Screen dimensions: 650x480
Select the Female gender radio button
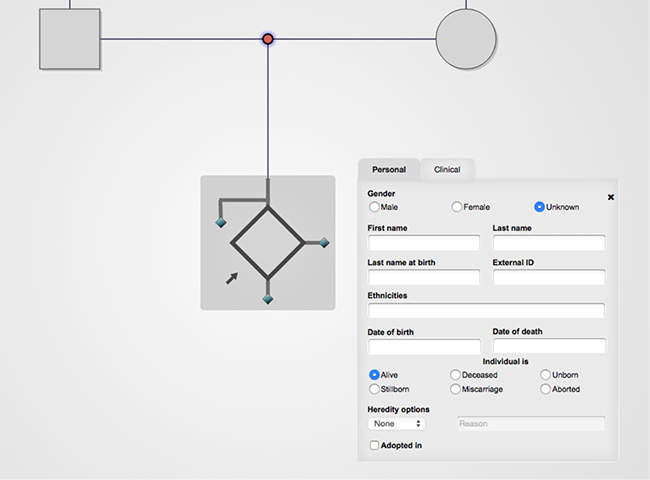point(457,207)
